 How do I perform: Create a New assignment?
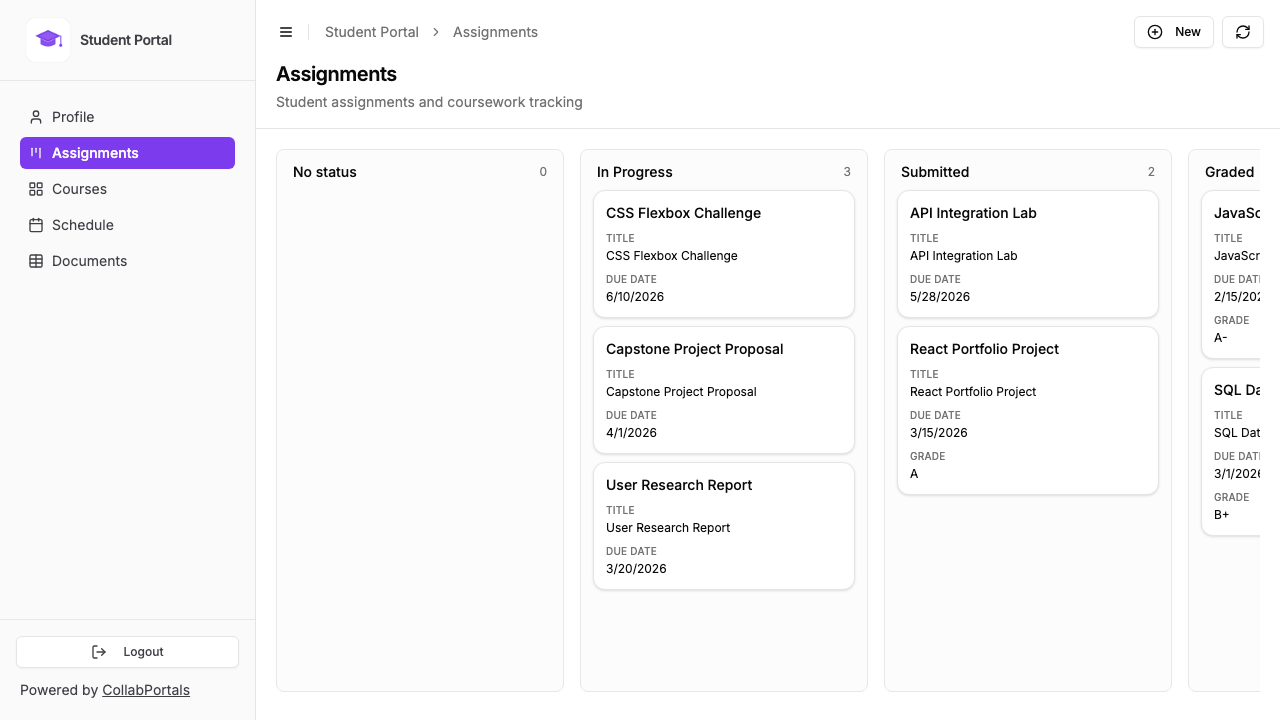click(x=1174, y=32)
